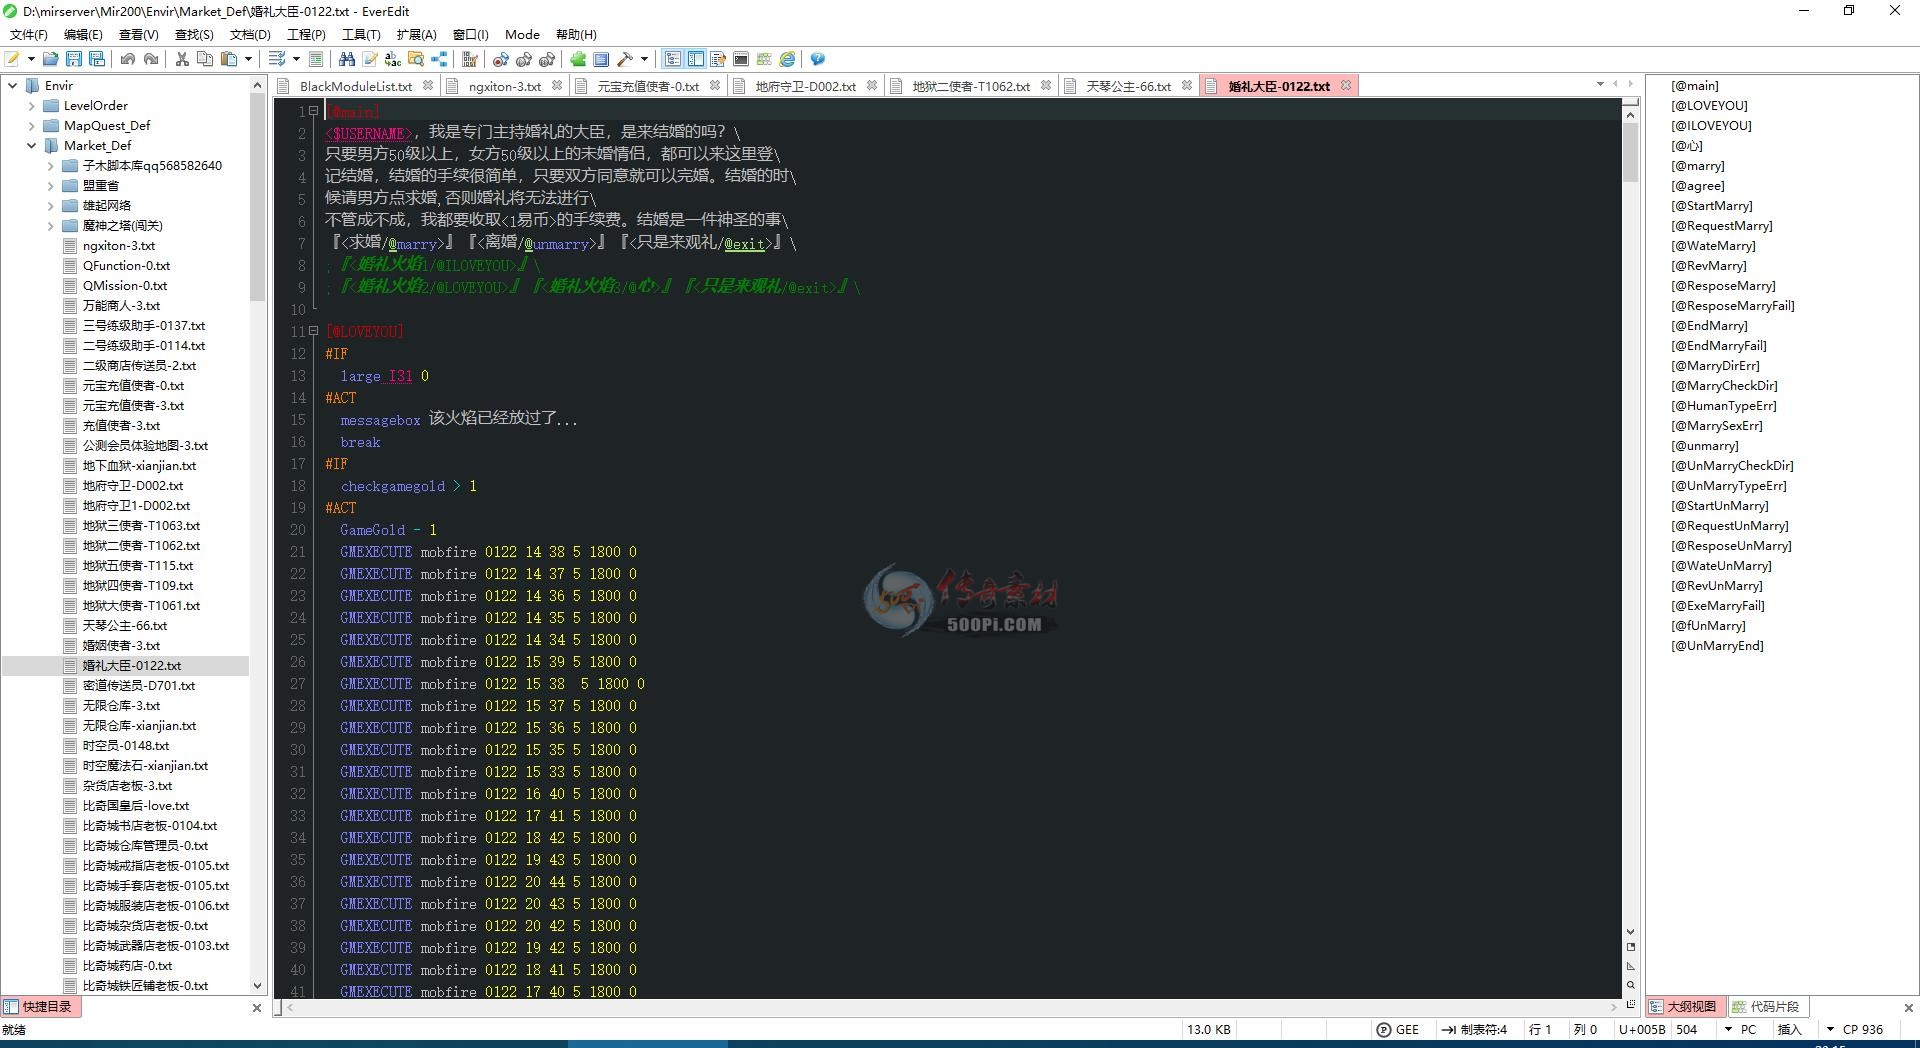Open the Mode menu

click(x=522, y=34)
